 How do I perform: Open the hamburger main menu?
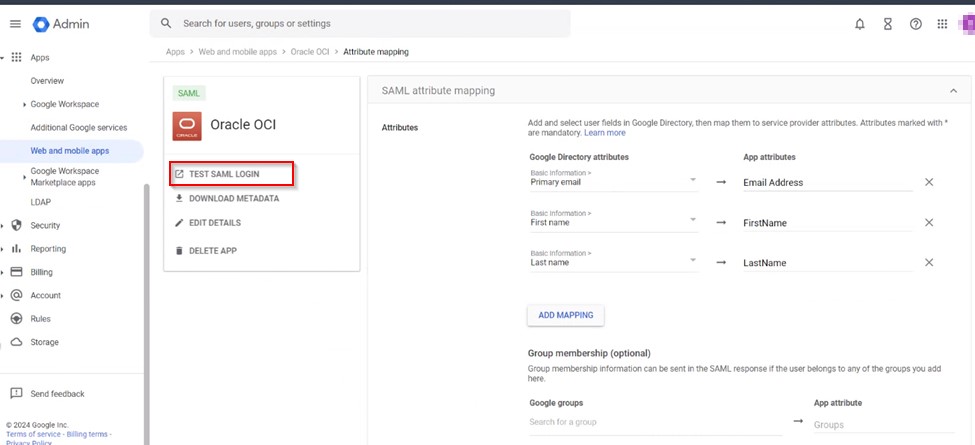pos(15,24)
